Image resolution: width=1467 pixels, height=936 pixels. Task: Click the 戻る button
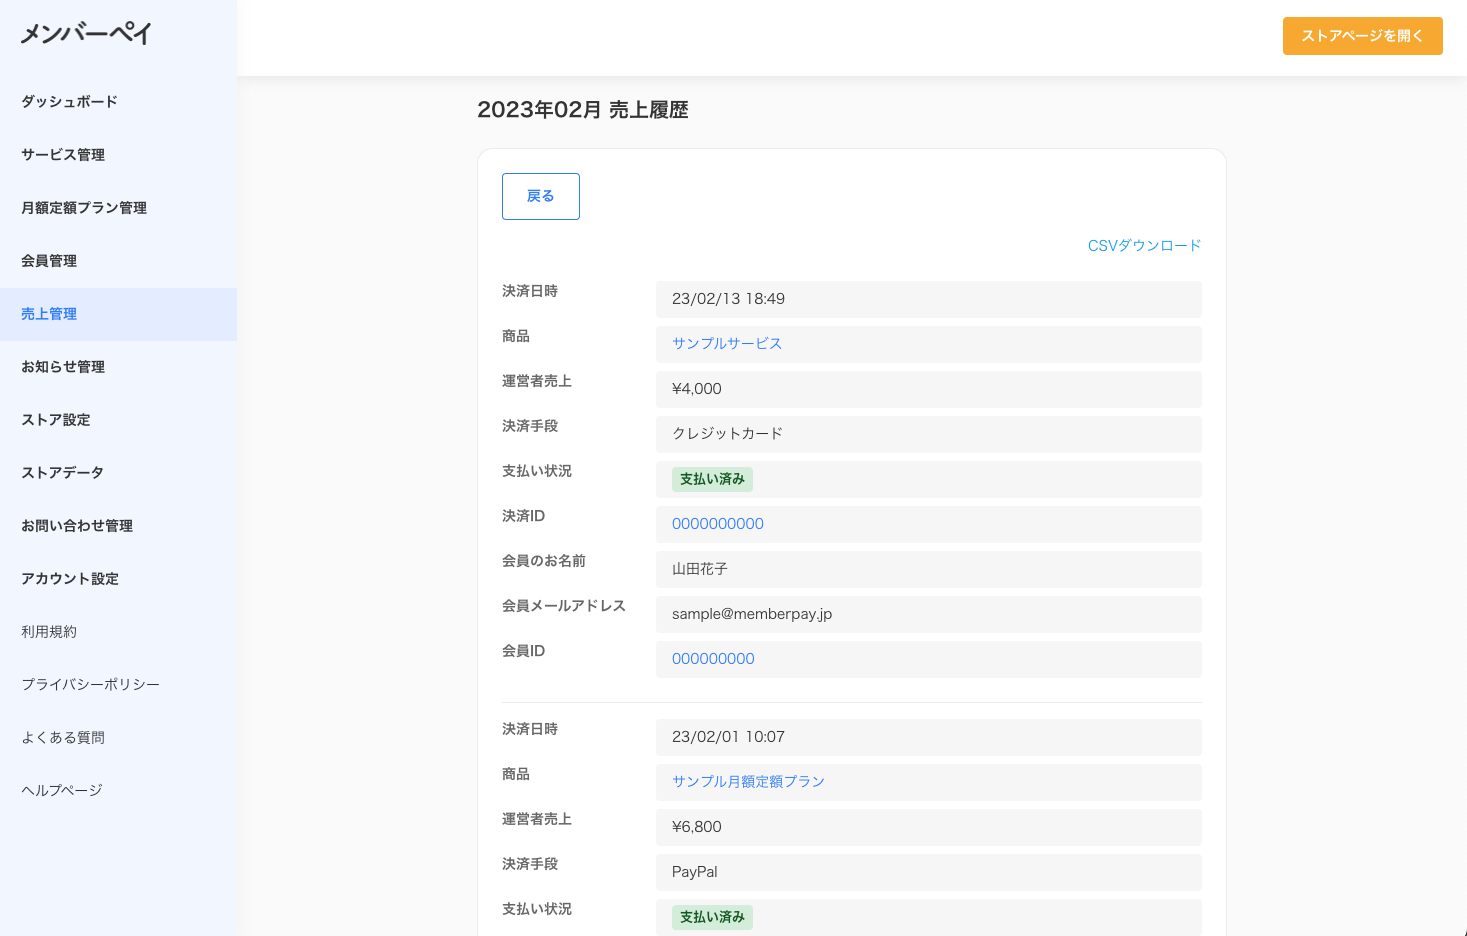pyautogui.click(x=541, y=196)
